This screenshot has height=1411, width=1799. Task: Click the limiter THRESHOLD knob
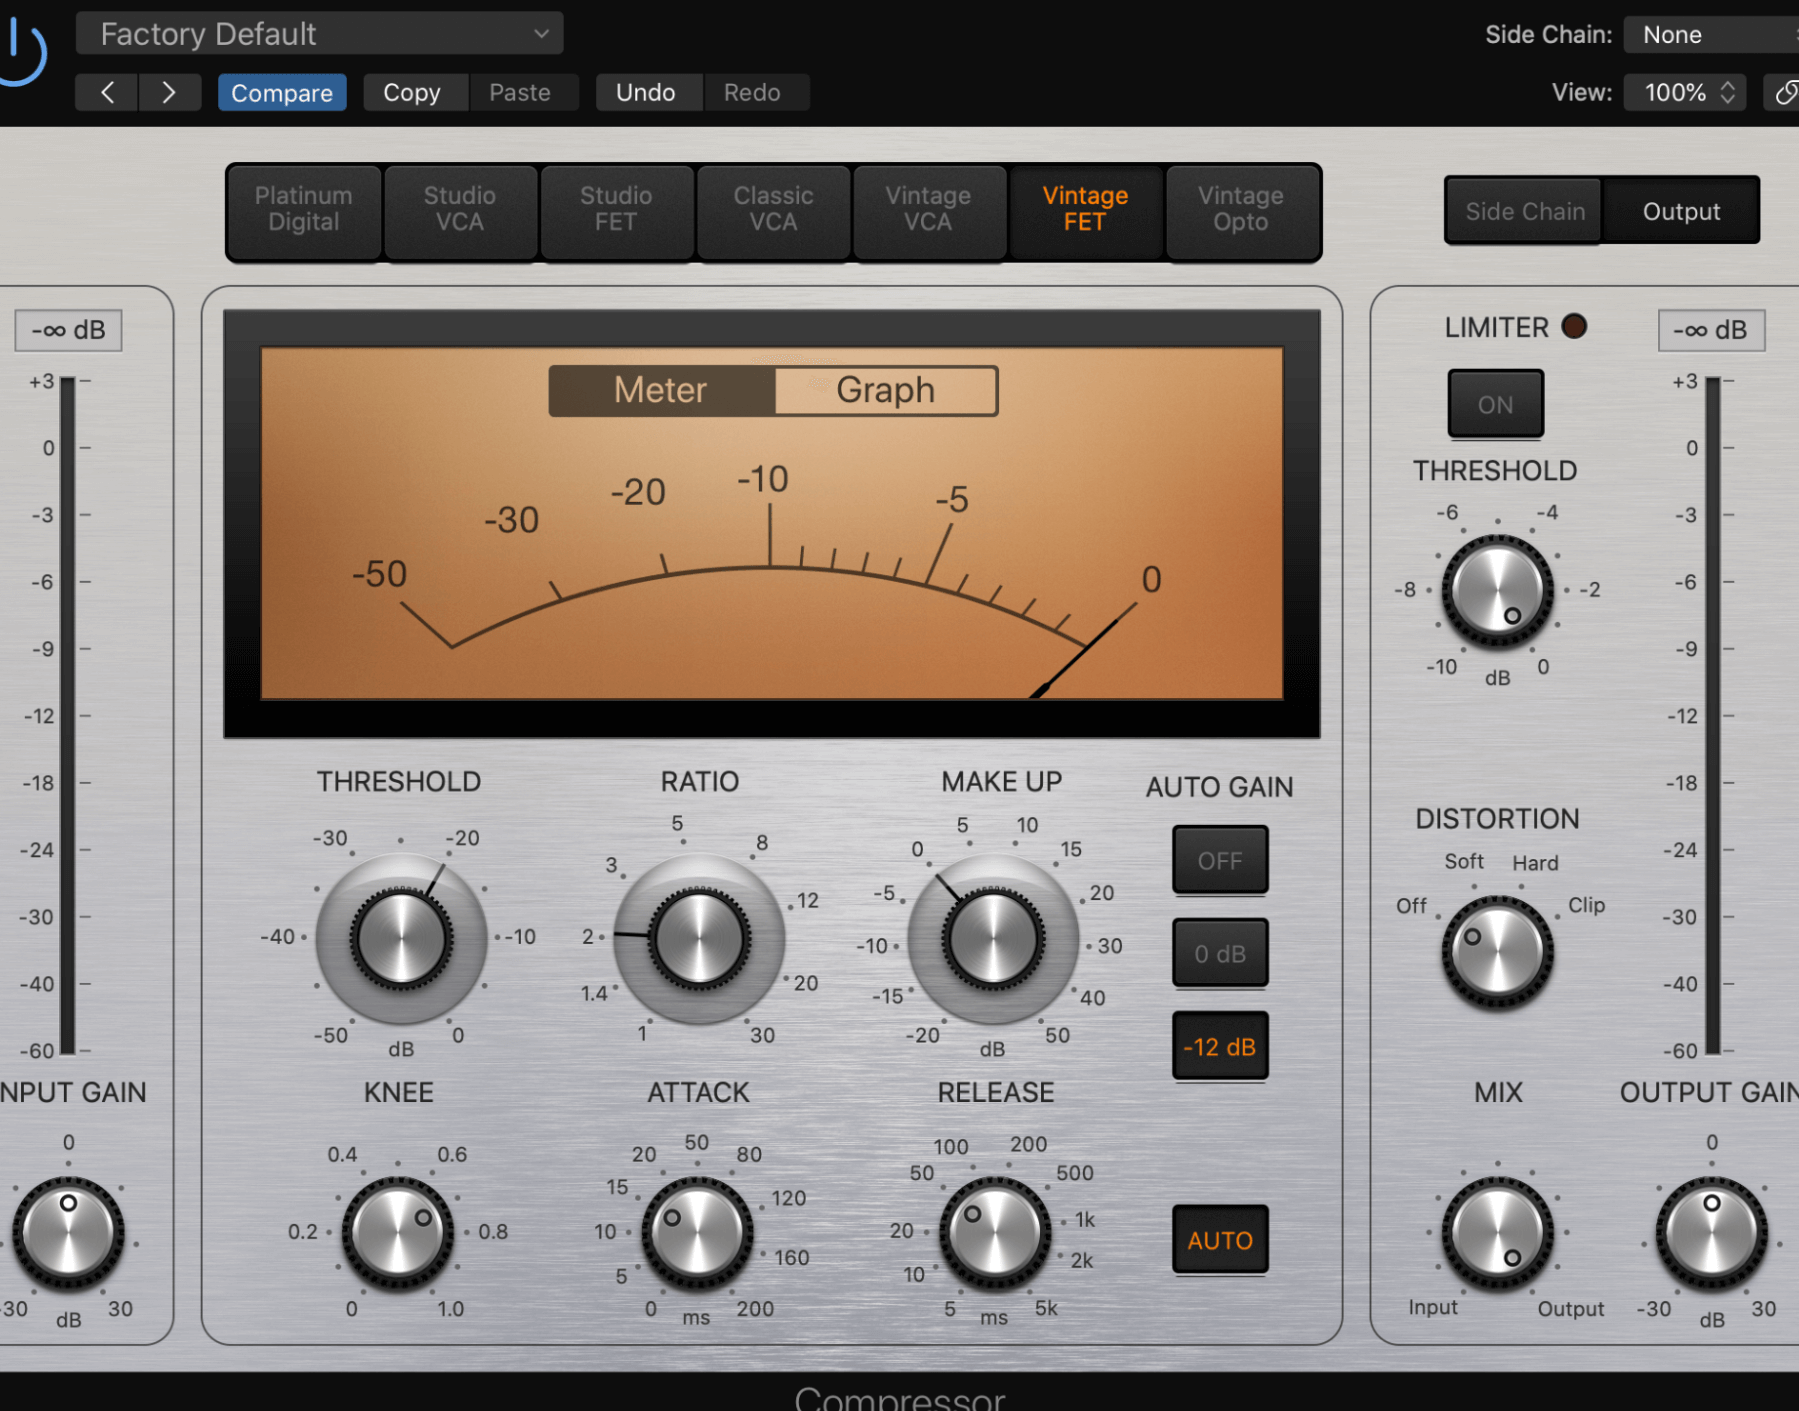point(1497,590)
